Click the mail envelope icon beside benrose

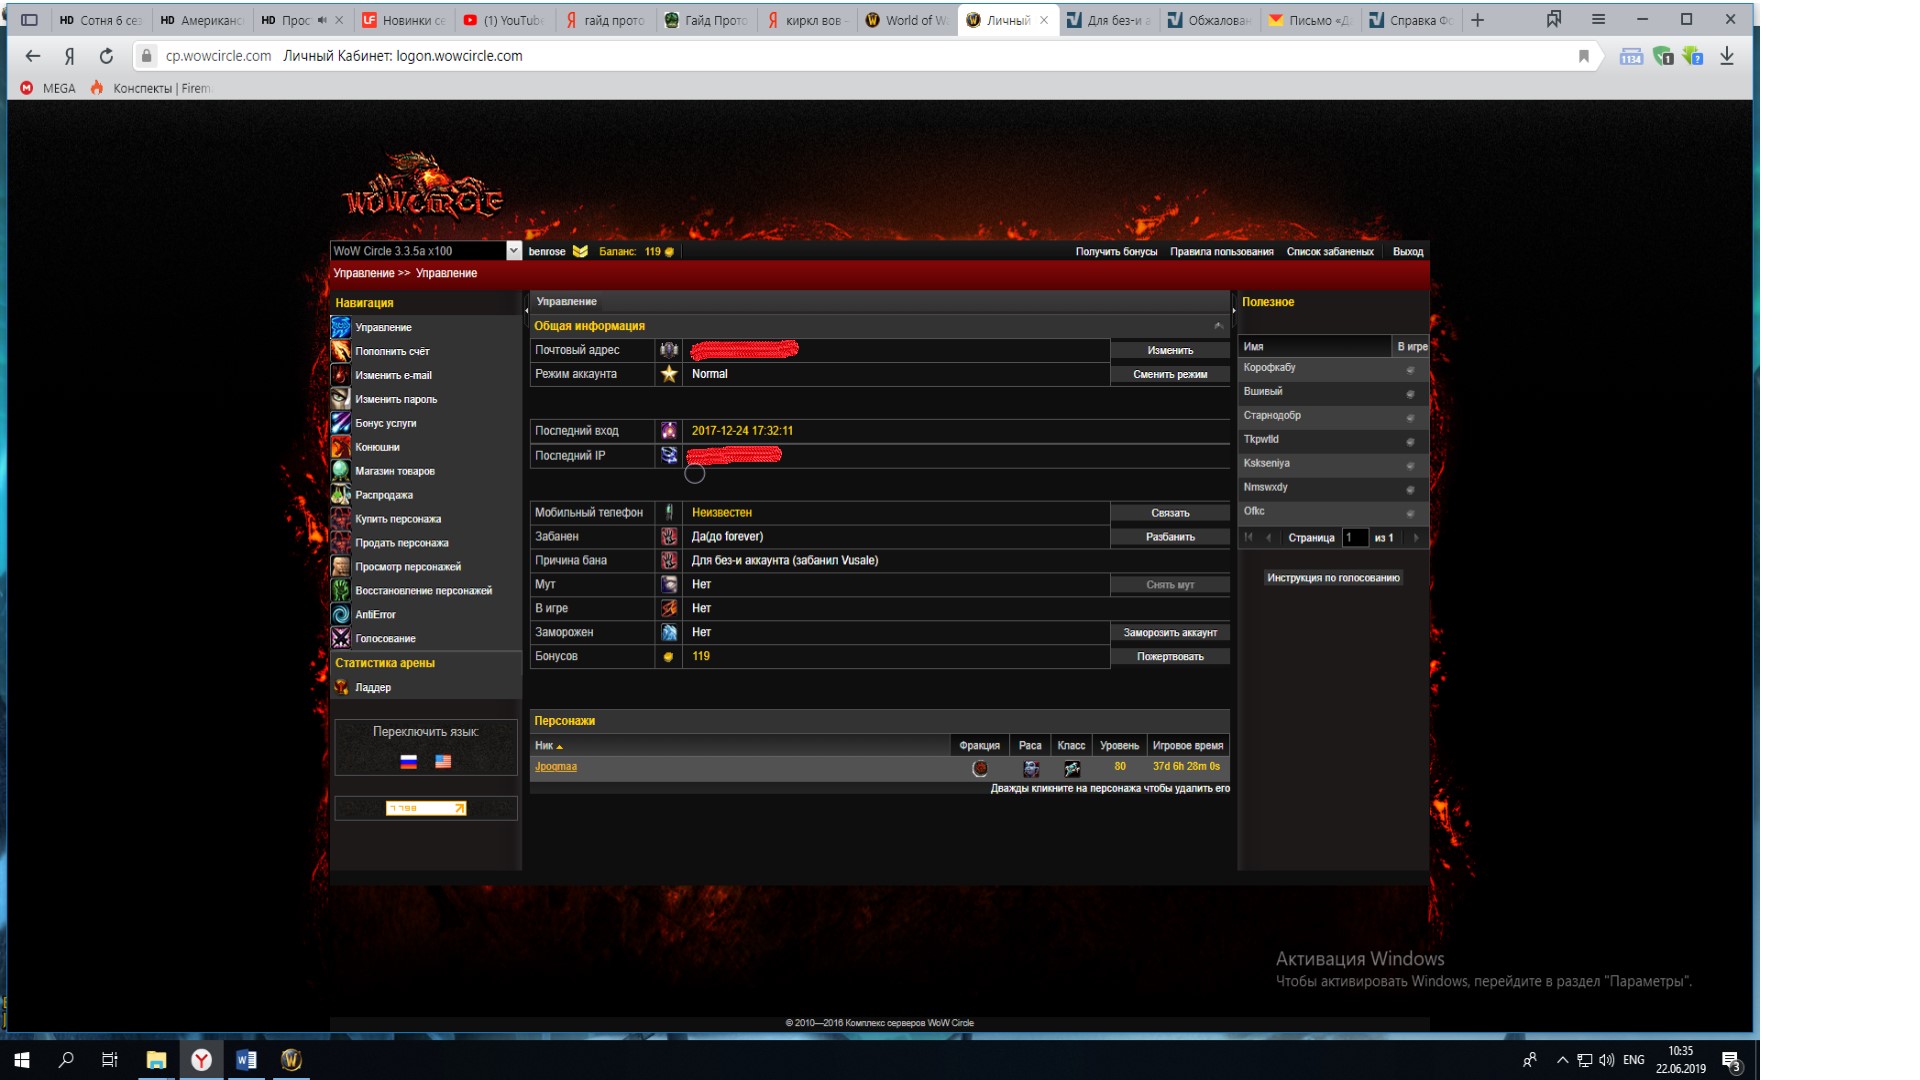pyautogui.click(x=580, y=251)
